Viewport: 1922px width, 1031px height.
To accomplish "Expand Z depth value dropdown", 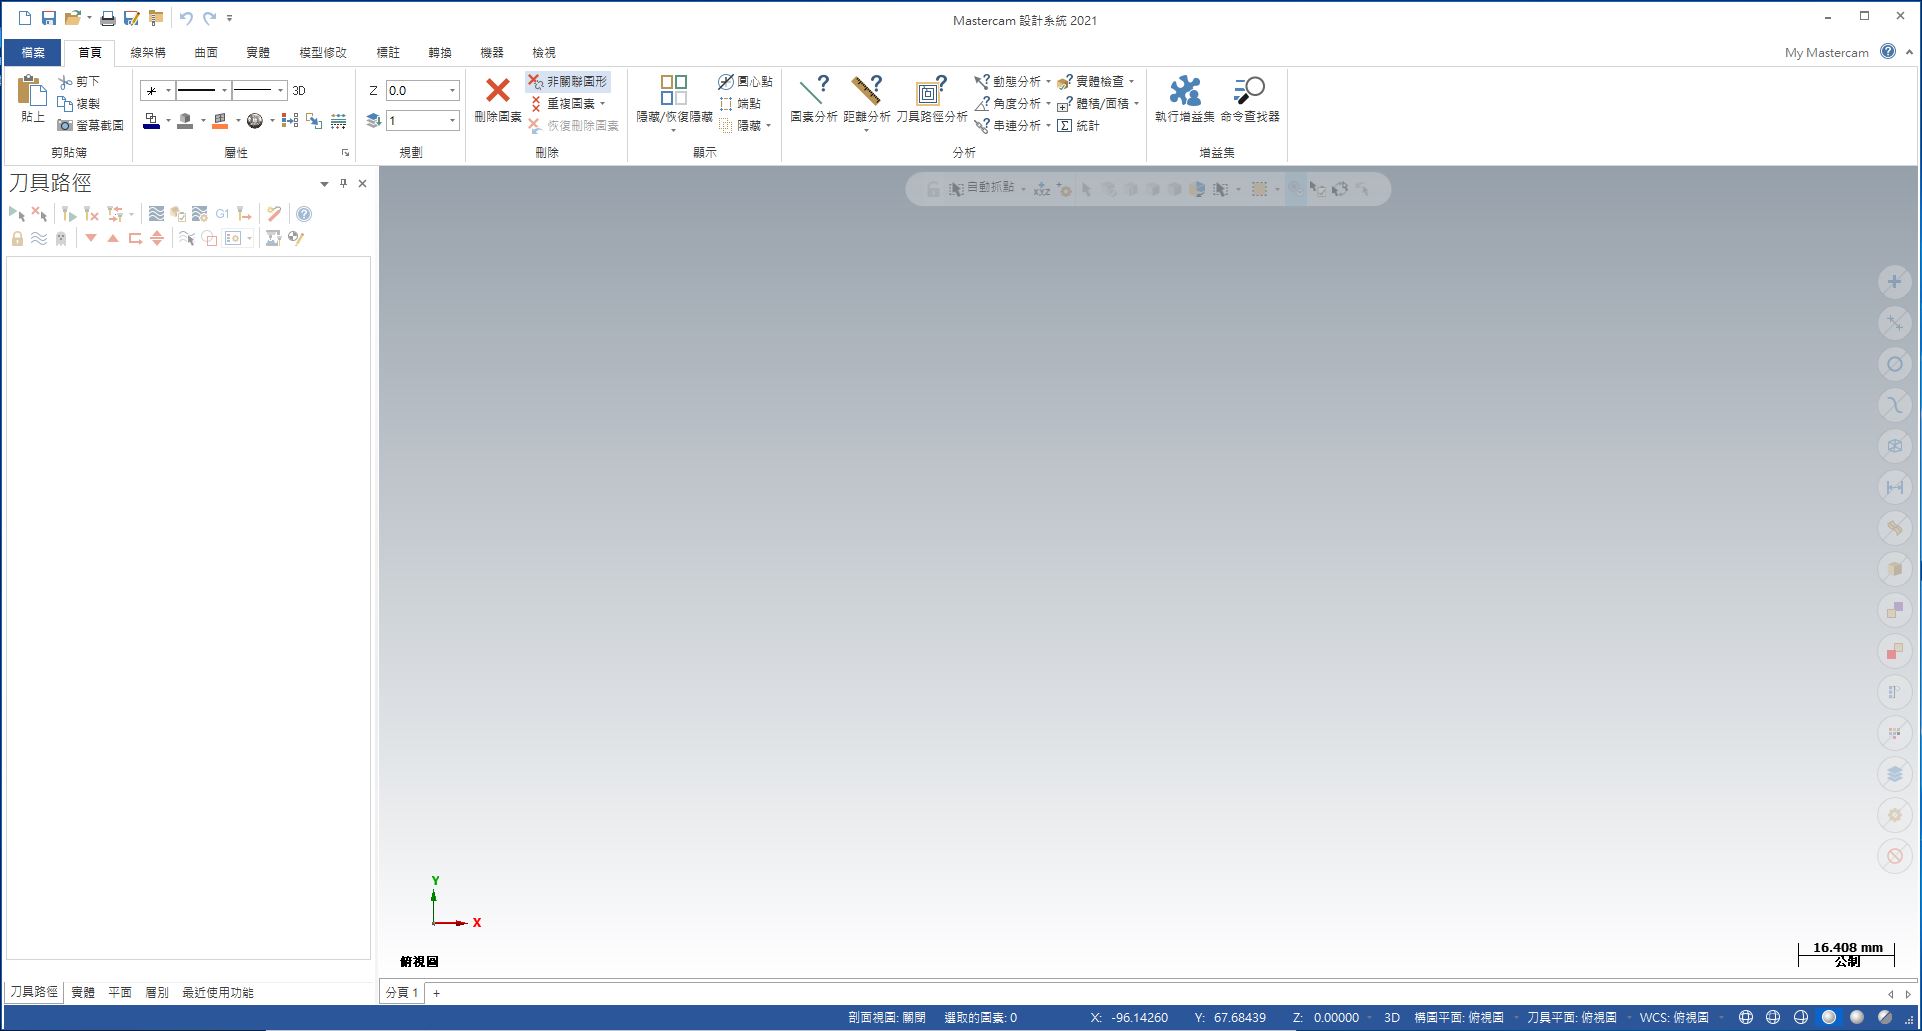I will [452, 90].
